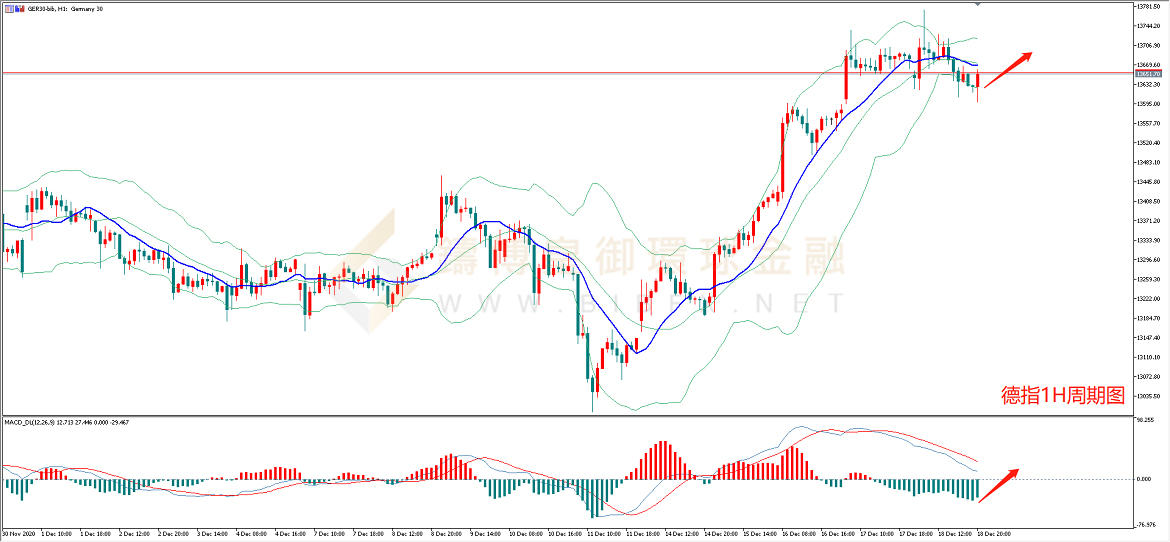The width and height of the screenshot is (1170, 542).
Task: Click the chart shift triangle marker at top
Action: point(978,5)
